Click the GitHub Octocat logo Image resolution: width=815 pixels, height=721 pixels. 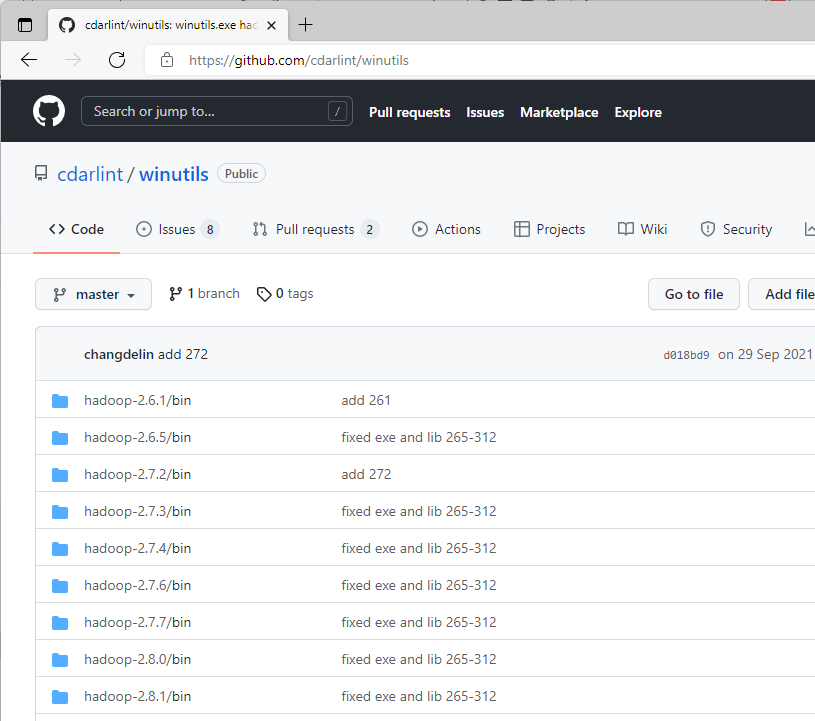[x=49, y=111]
